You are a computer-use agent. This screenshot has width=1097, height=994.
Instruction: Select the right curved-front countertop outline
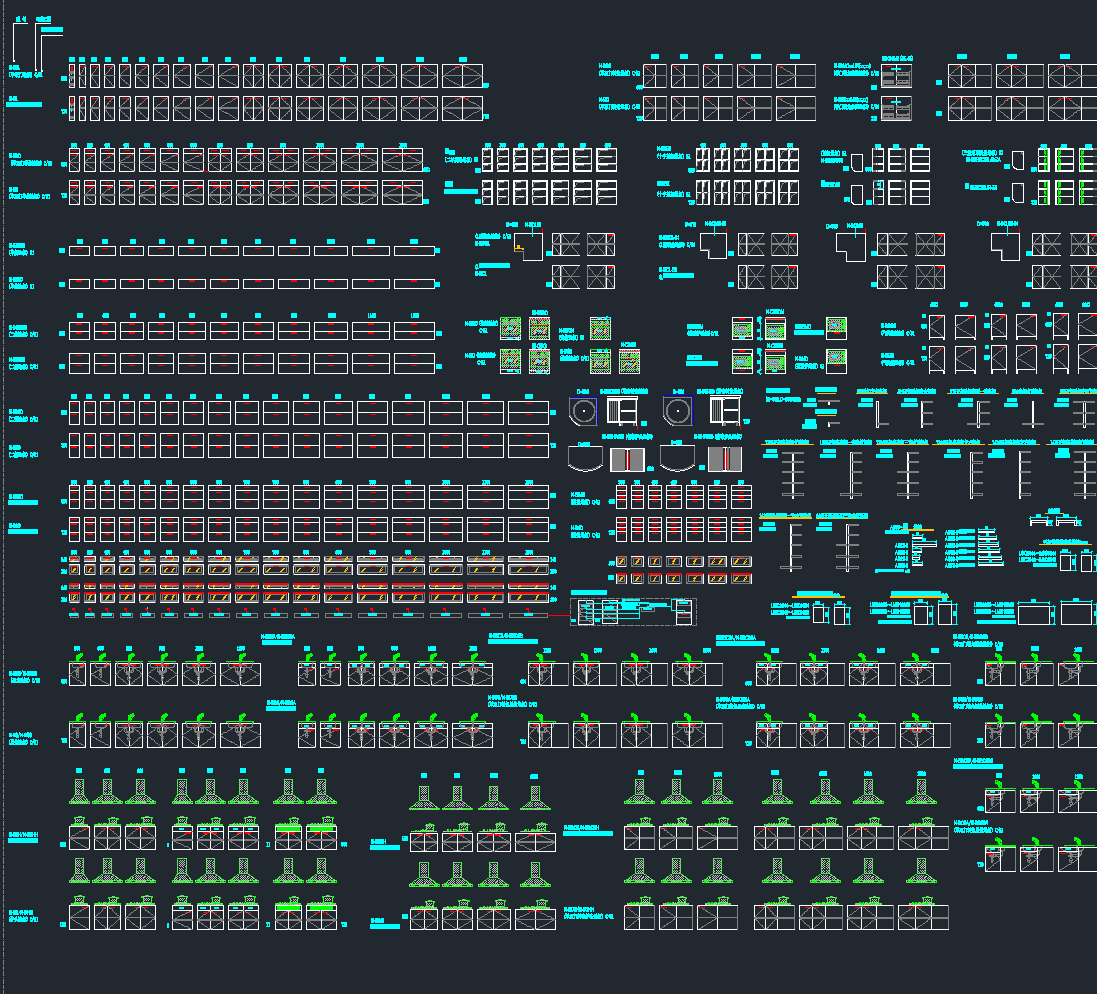point(678,458)
